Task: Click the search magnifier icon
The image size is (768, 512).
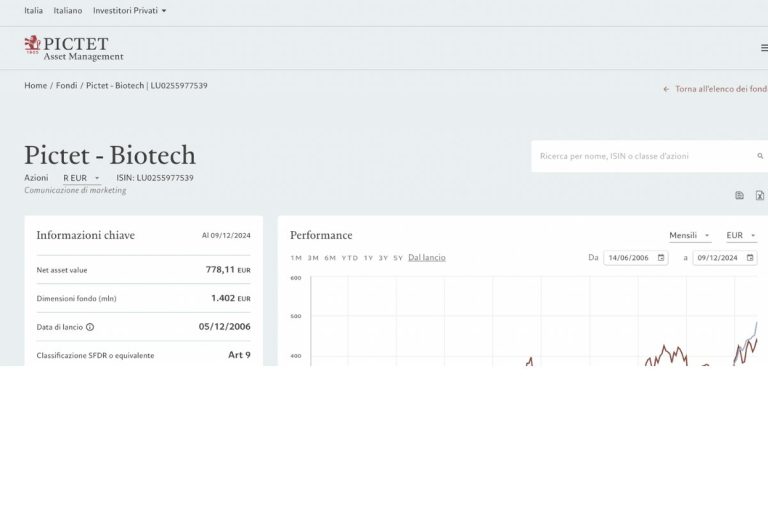Action: pyautogui.click(x=760, y=156)
